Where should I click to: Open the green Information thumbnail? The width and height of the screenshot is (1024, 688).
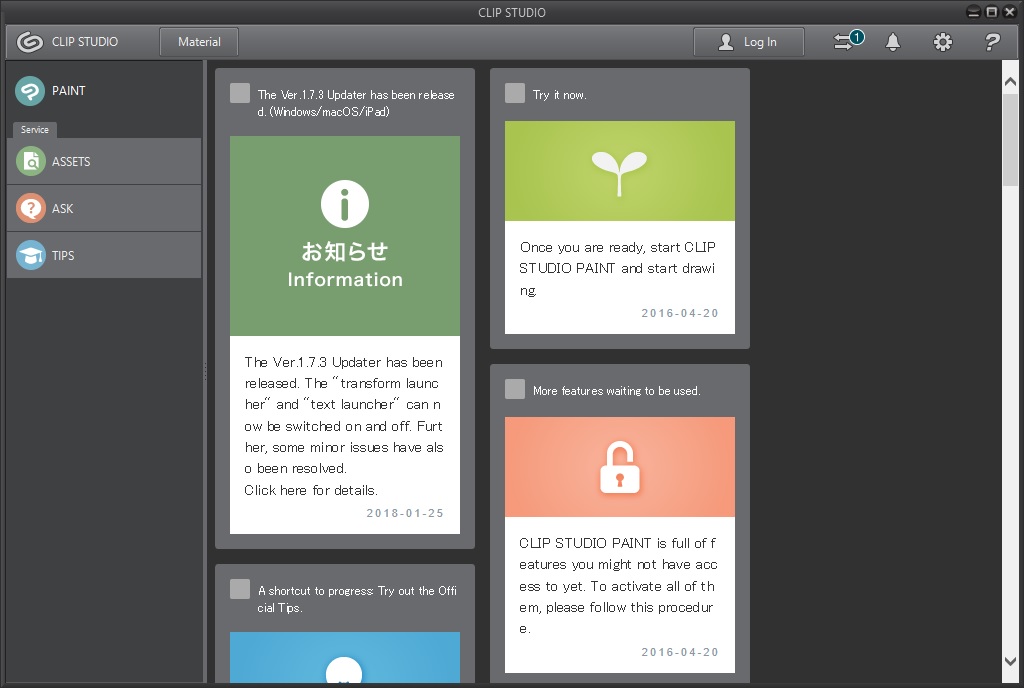345,236
